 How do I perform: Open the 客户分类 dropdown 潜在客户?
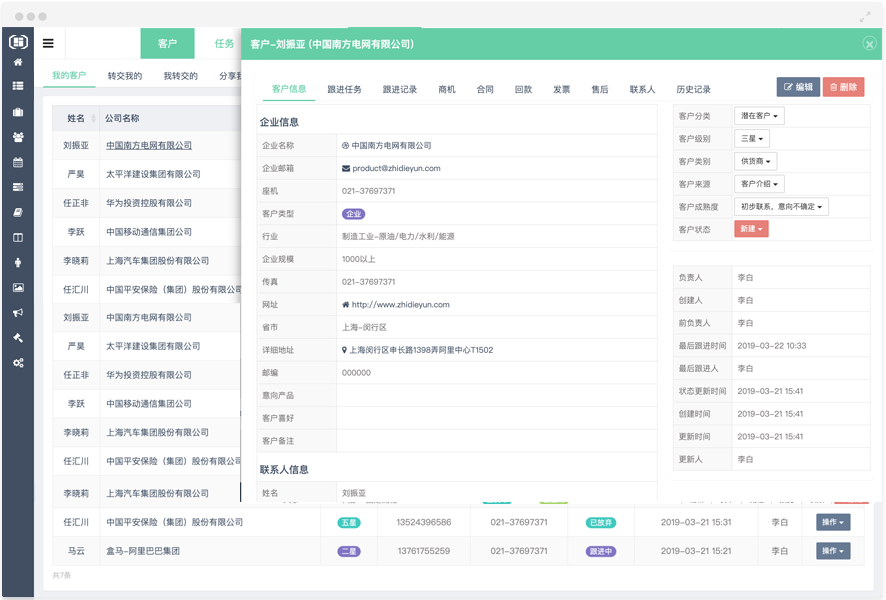pos(759,116)
